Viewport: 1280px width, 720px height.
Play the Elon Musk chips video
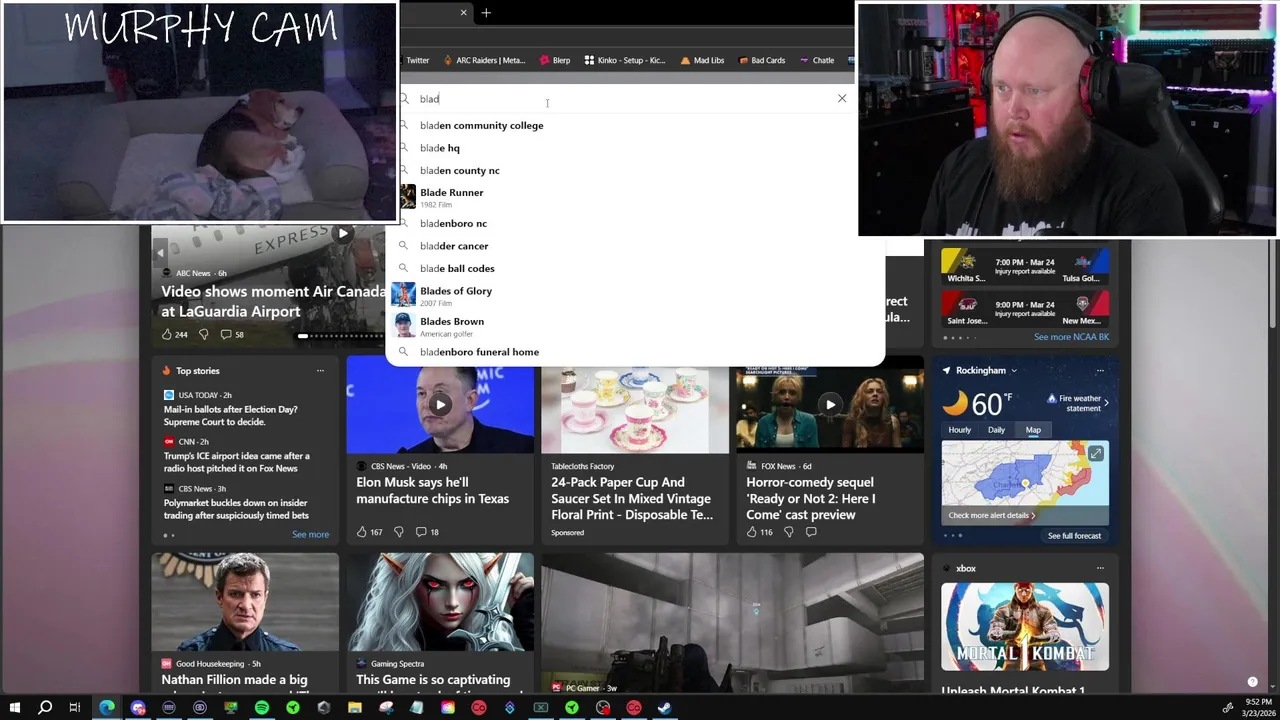[441, 405]
